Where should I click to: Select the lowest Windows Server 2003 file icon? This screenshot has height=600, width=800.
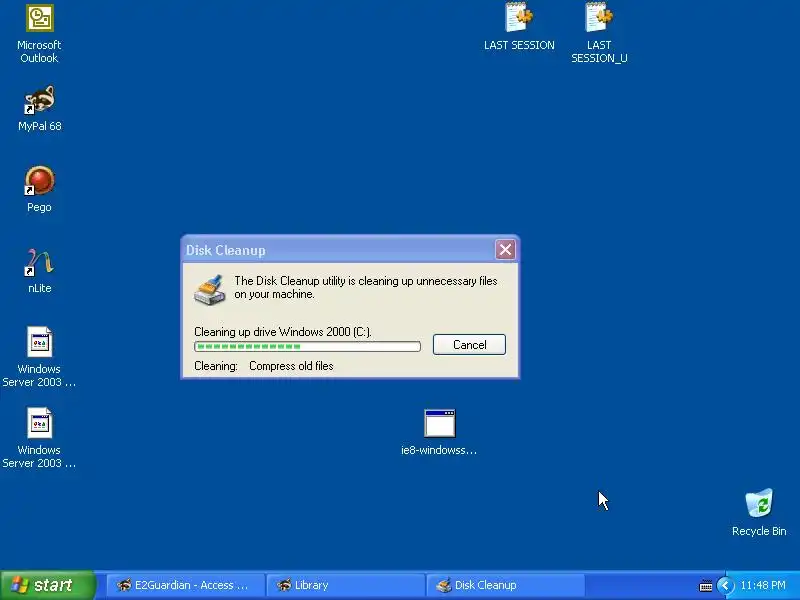click(x=39, y=423)
